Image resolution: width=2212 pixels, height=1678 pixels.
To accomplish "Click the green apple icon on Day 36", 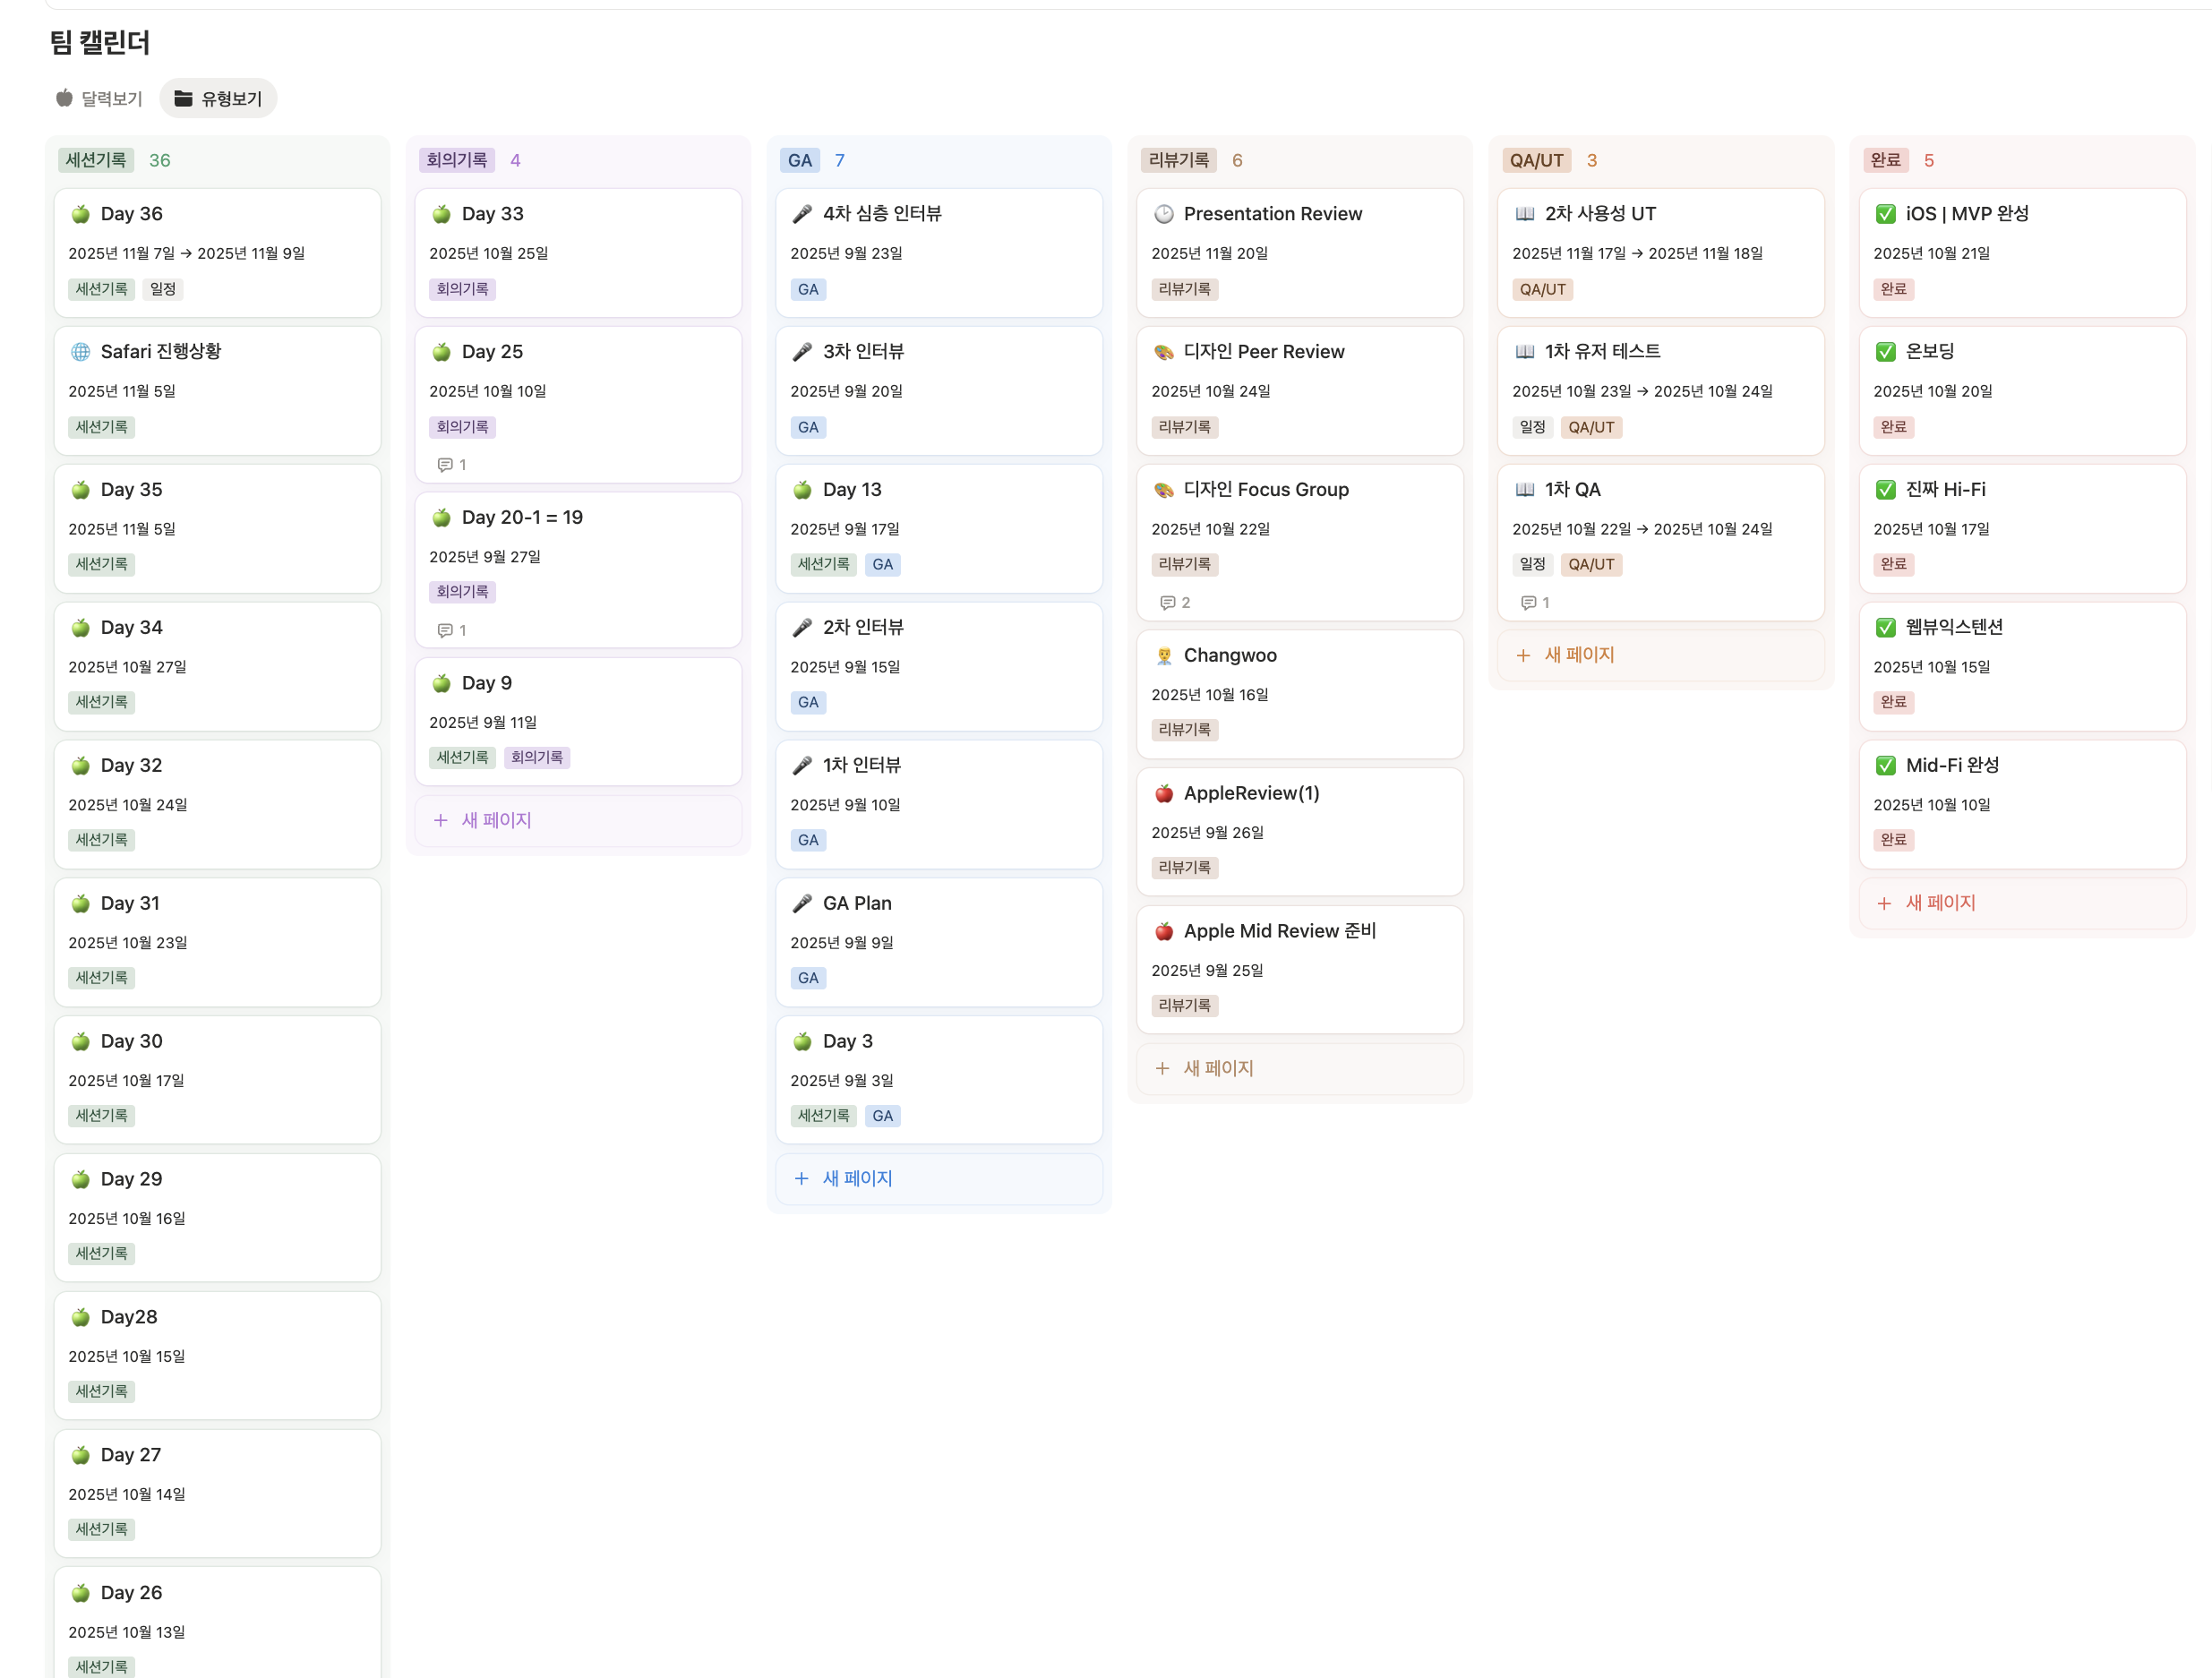I will pyautogui.click(x=81, y=214).
